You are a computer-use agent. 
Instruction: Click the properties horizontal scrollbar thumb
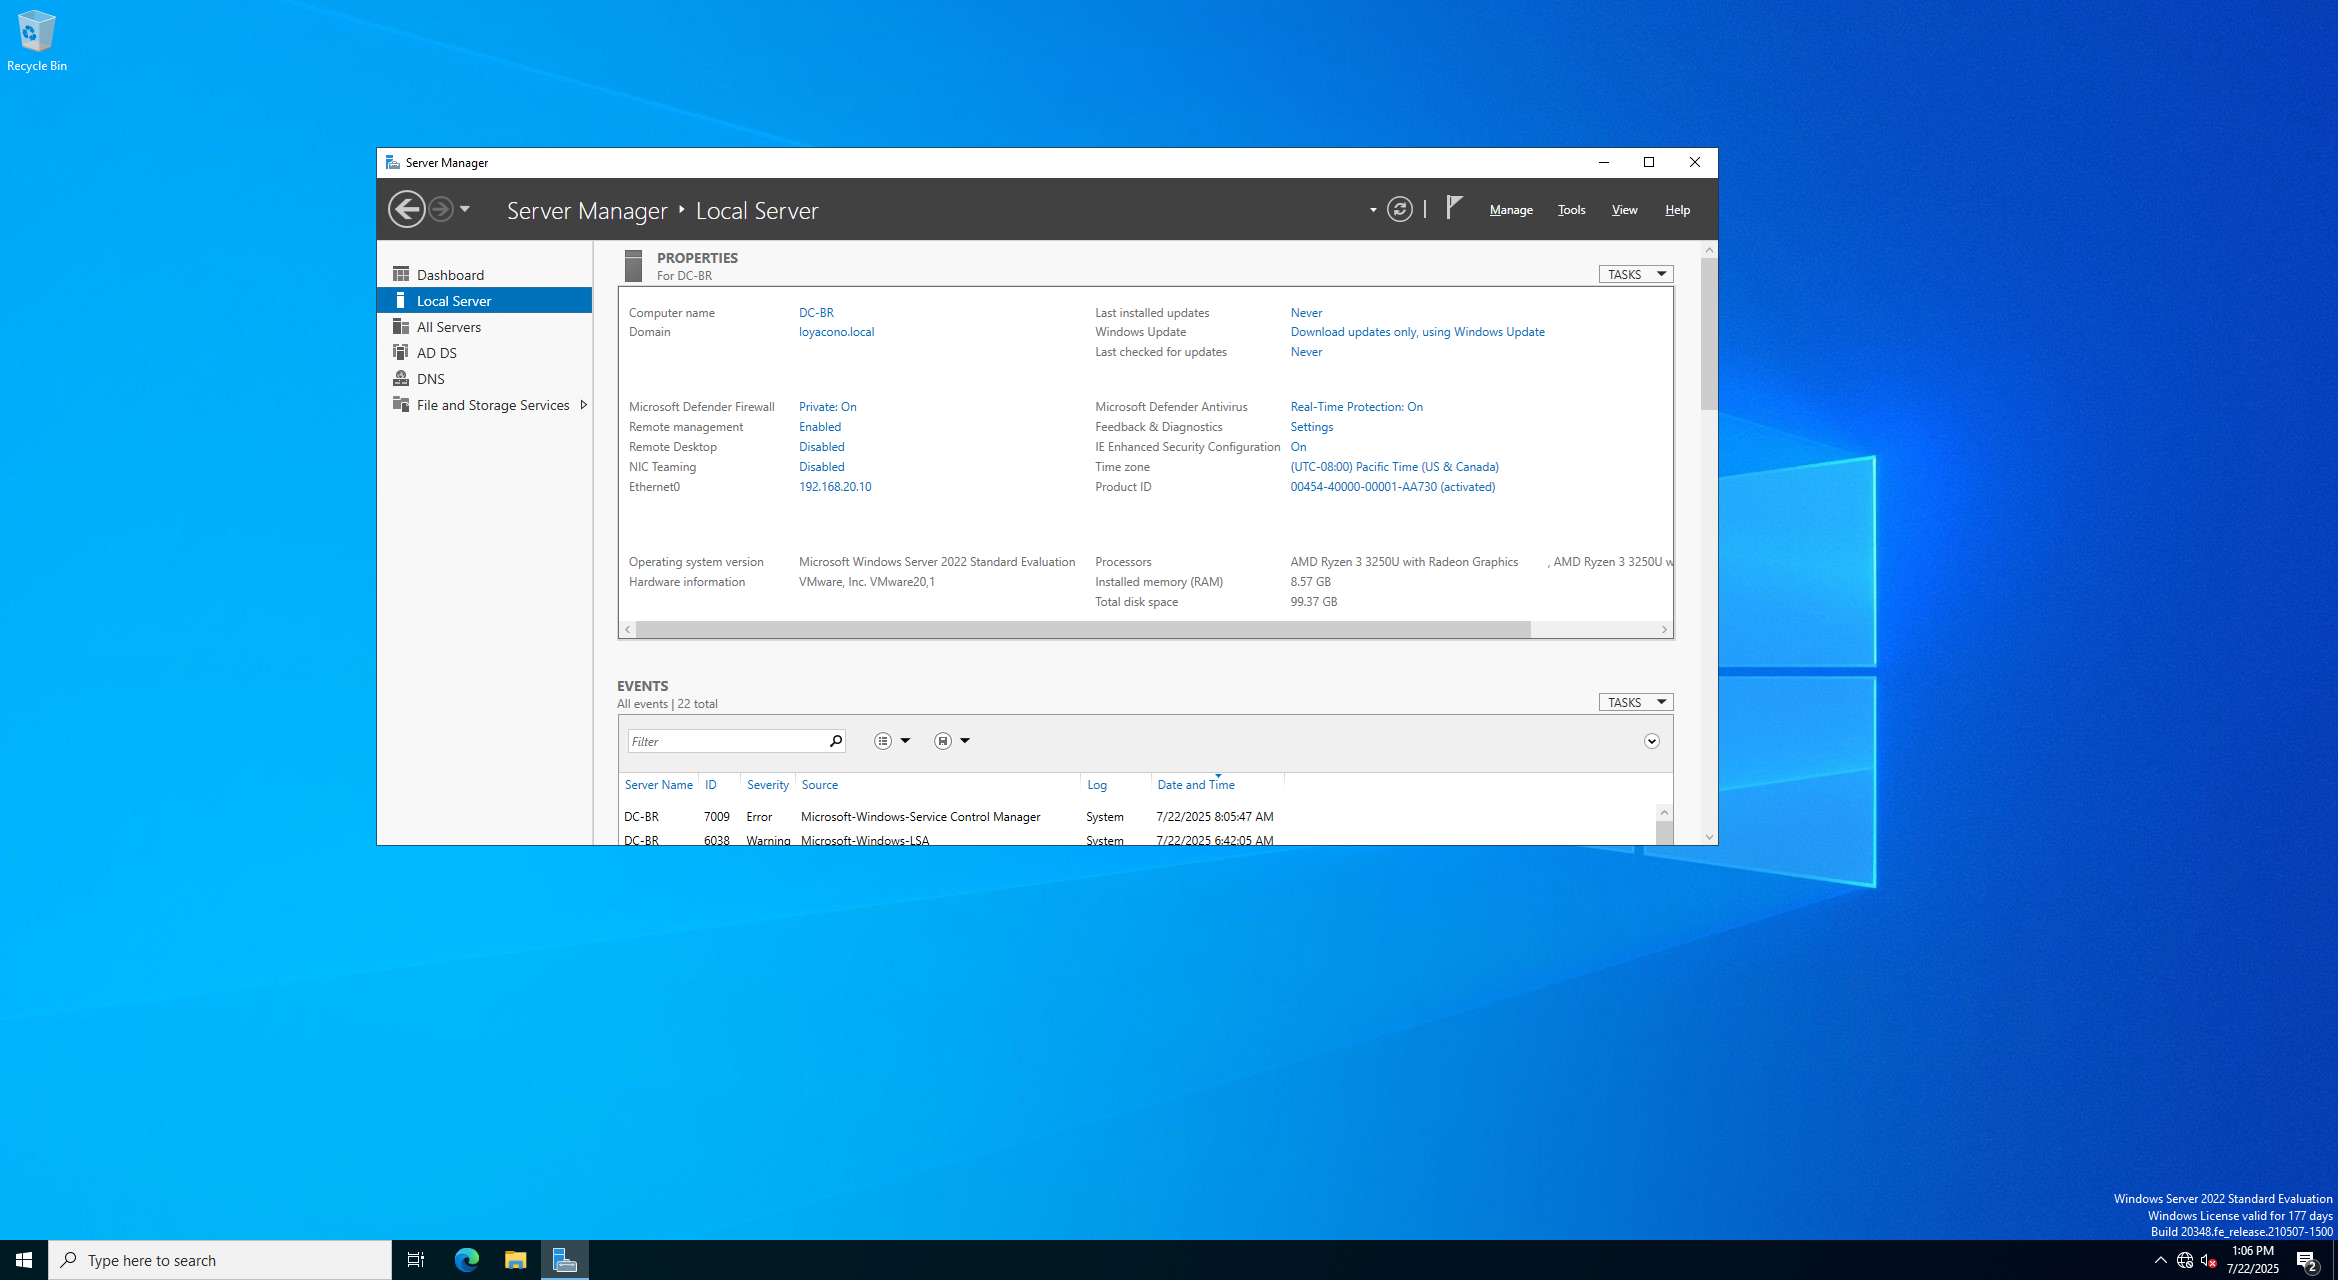1083,629
